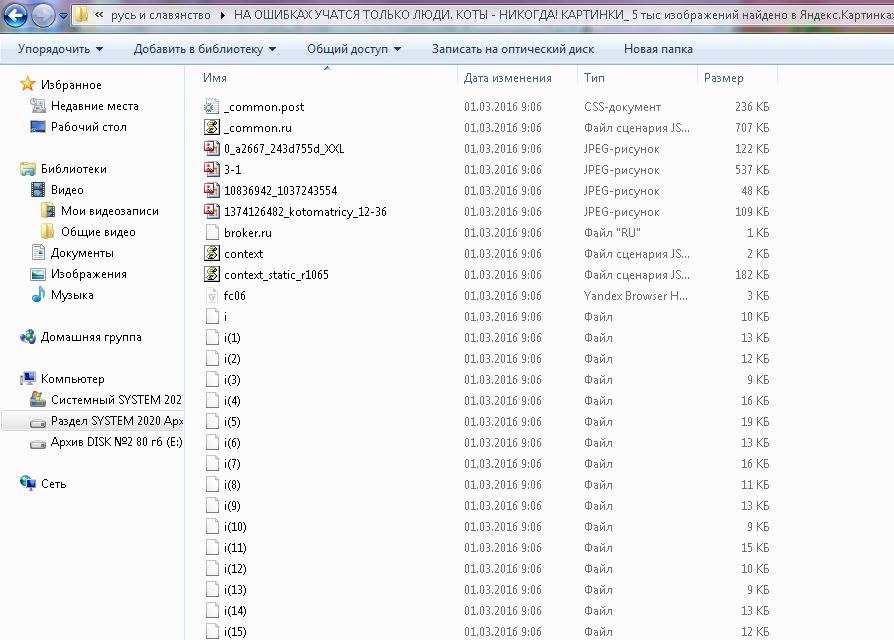
Task: Go back with the blue Back arrow
Action: (x=15, y=15)
